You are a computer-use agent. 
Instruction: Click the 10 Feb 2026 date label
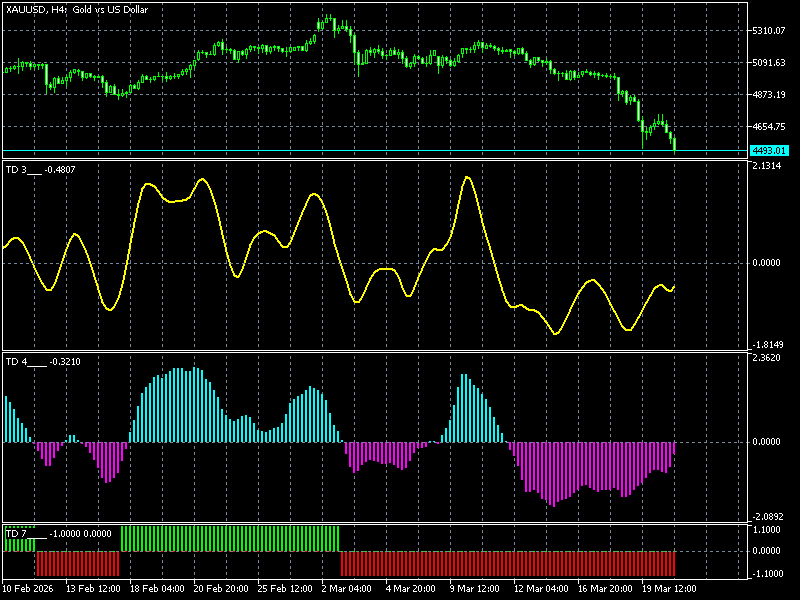pos(28,588)
